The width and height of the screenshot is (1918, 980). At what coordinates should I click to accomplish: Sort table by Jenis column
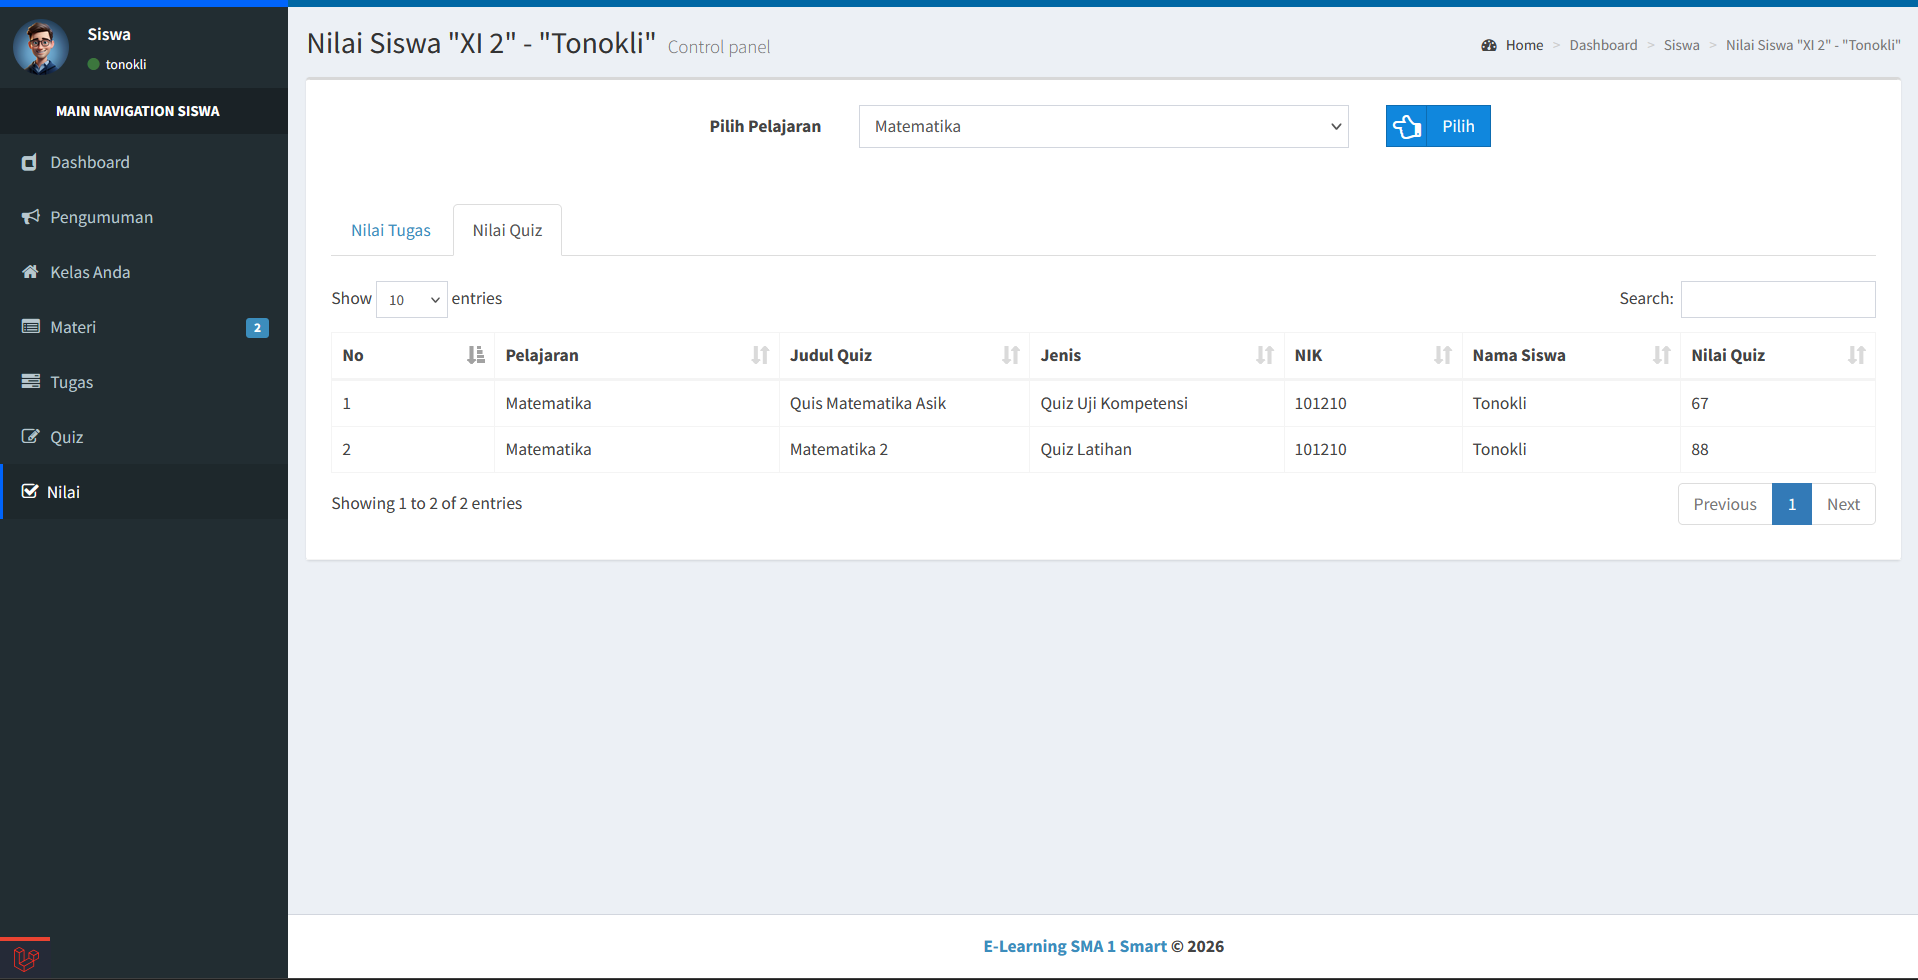point(1157,355)
